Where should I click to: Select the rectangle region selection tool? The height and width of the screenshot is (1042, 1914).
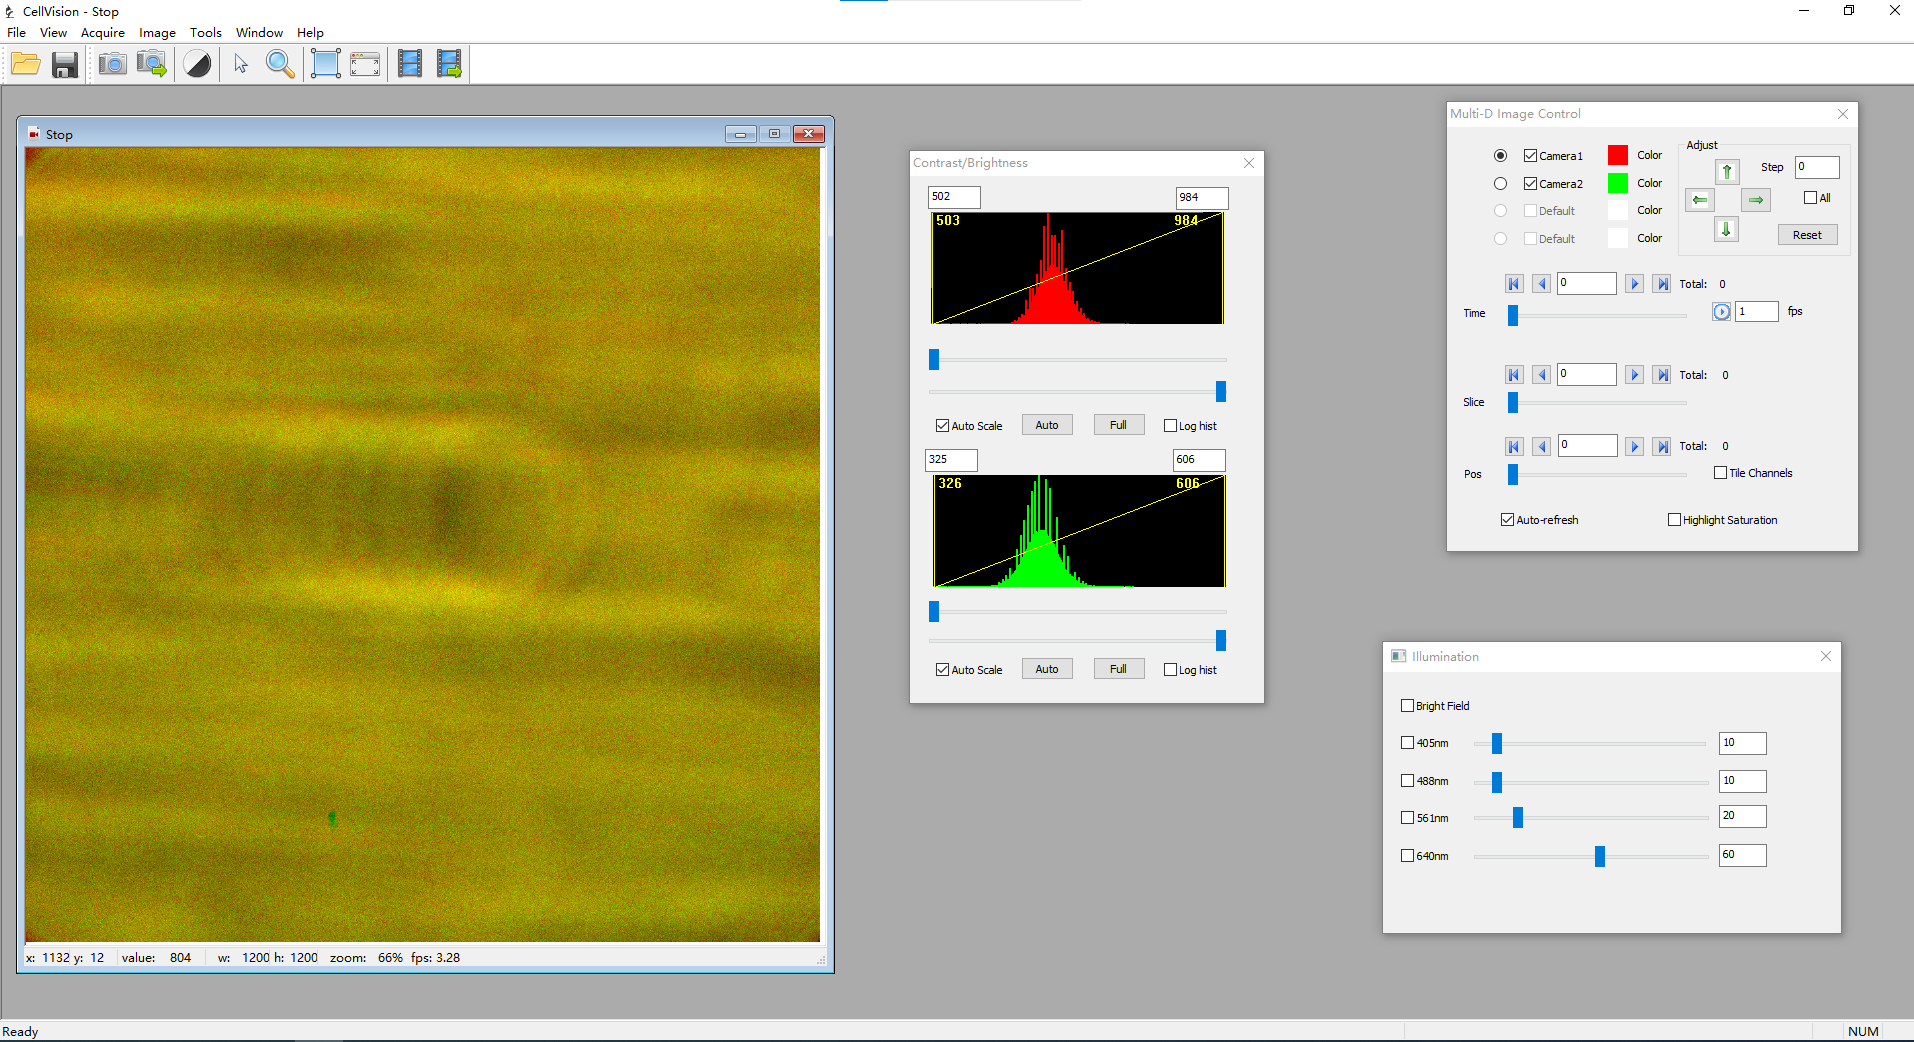pos(325,65)
